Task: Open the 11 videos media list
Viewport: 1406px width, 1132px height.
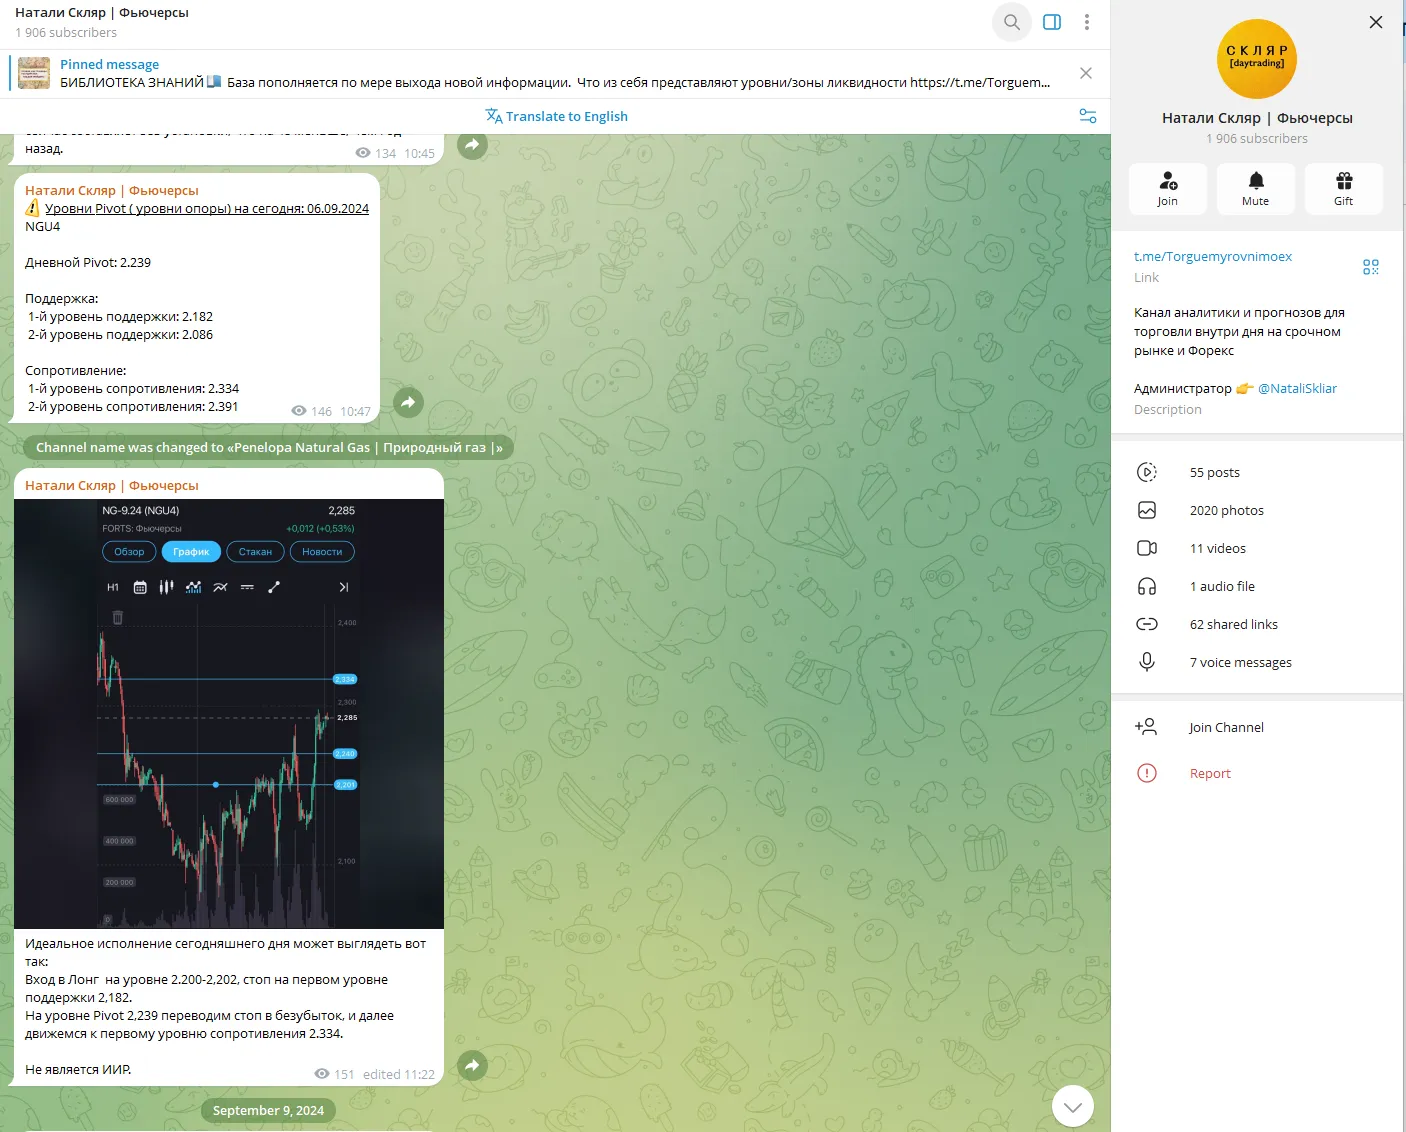Action: pyautogui.click(x=1258, y=548)
